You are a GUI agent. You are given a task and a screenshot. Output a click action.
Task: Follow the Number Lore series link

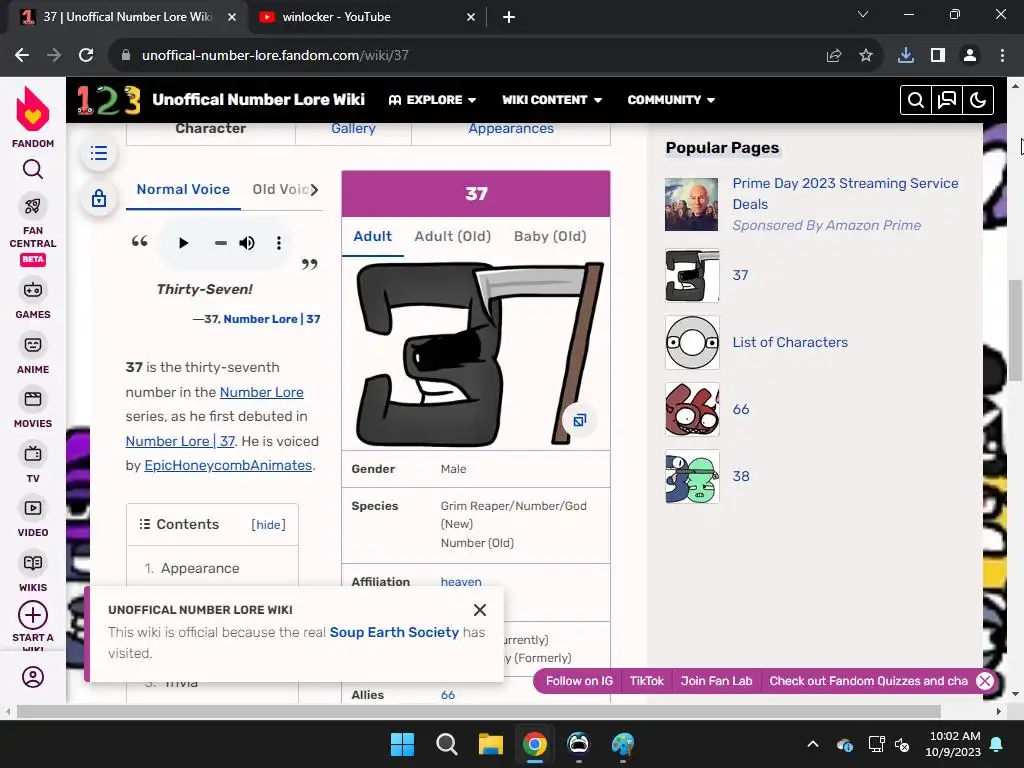pos(261,392)
